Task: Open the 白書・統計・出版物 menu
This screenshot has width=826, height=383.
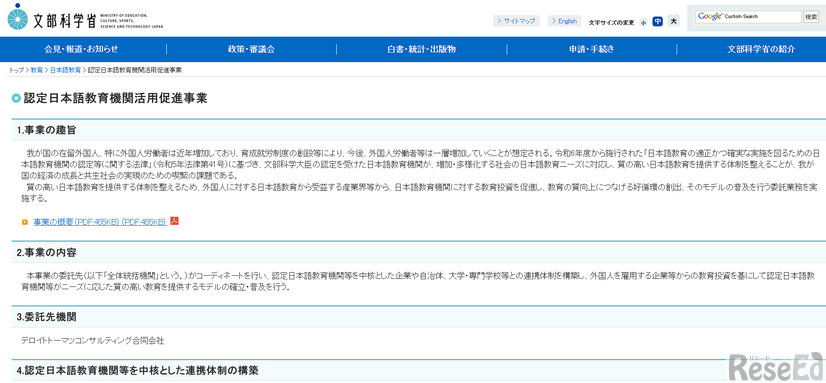Action: [x=421, y=50]
